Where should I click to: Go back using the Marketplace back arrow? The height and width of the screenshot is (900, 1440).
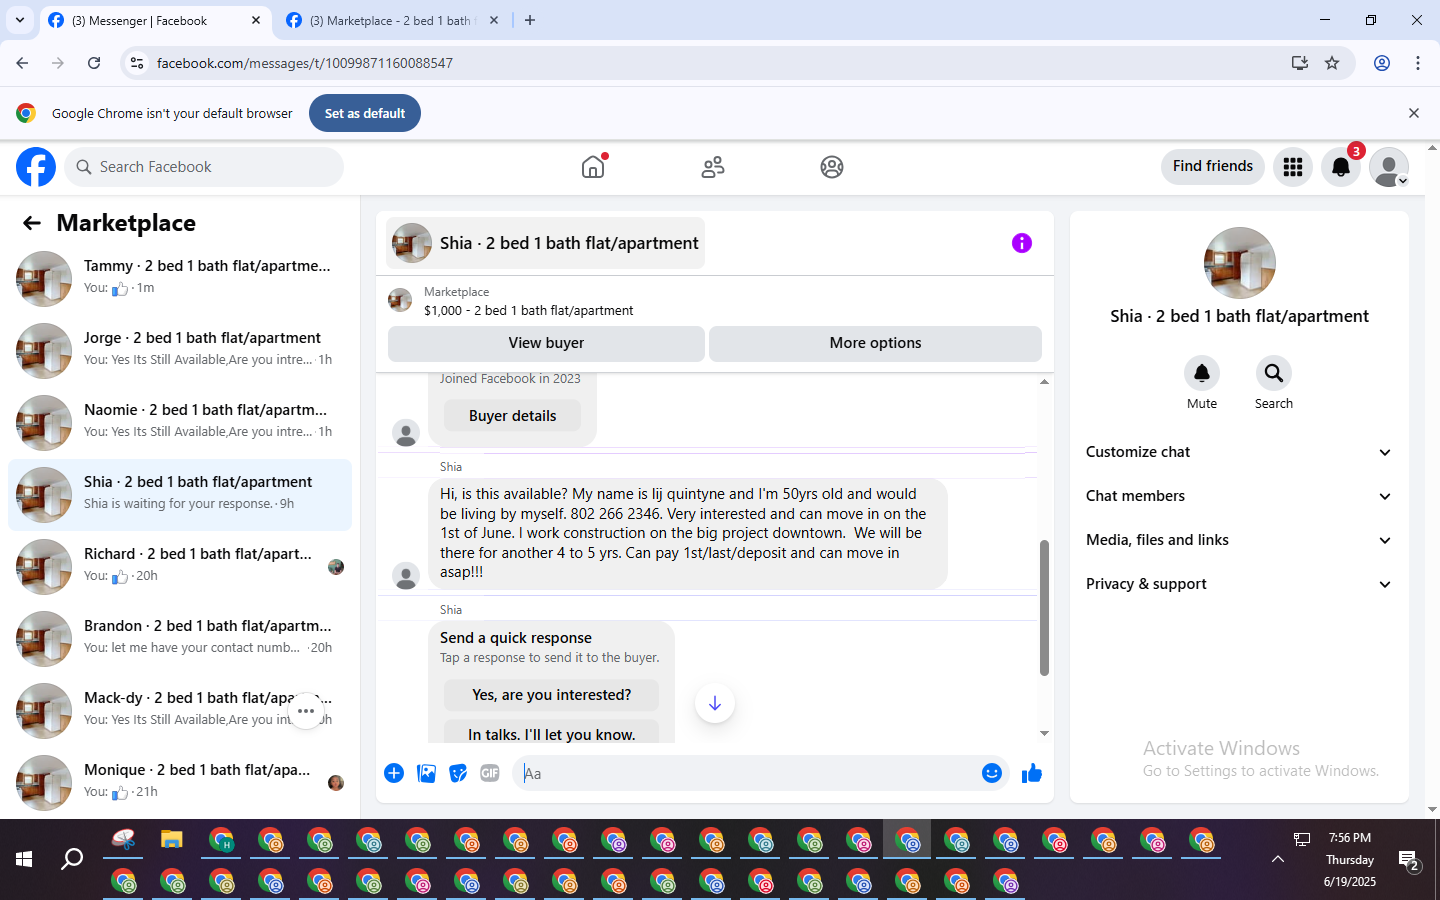click(32, 223)
